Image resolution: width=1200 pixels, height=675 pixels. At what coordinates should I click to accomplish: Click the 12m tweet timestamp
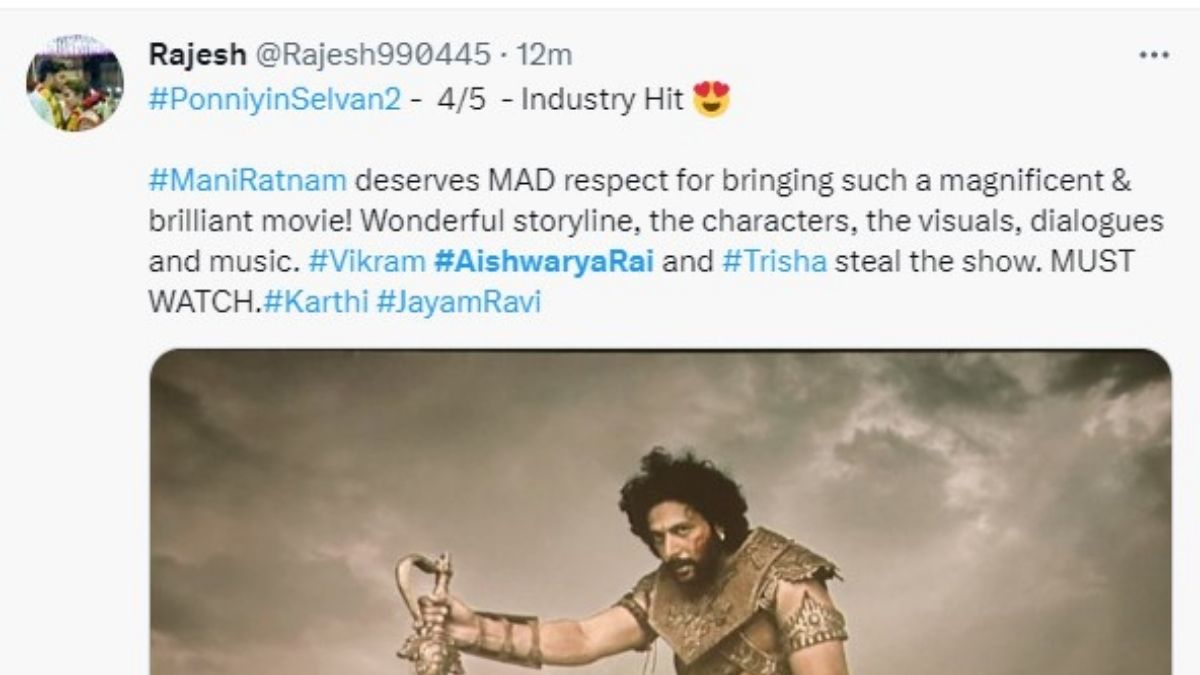tap(546, 54)
